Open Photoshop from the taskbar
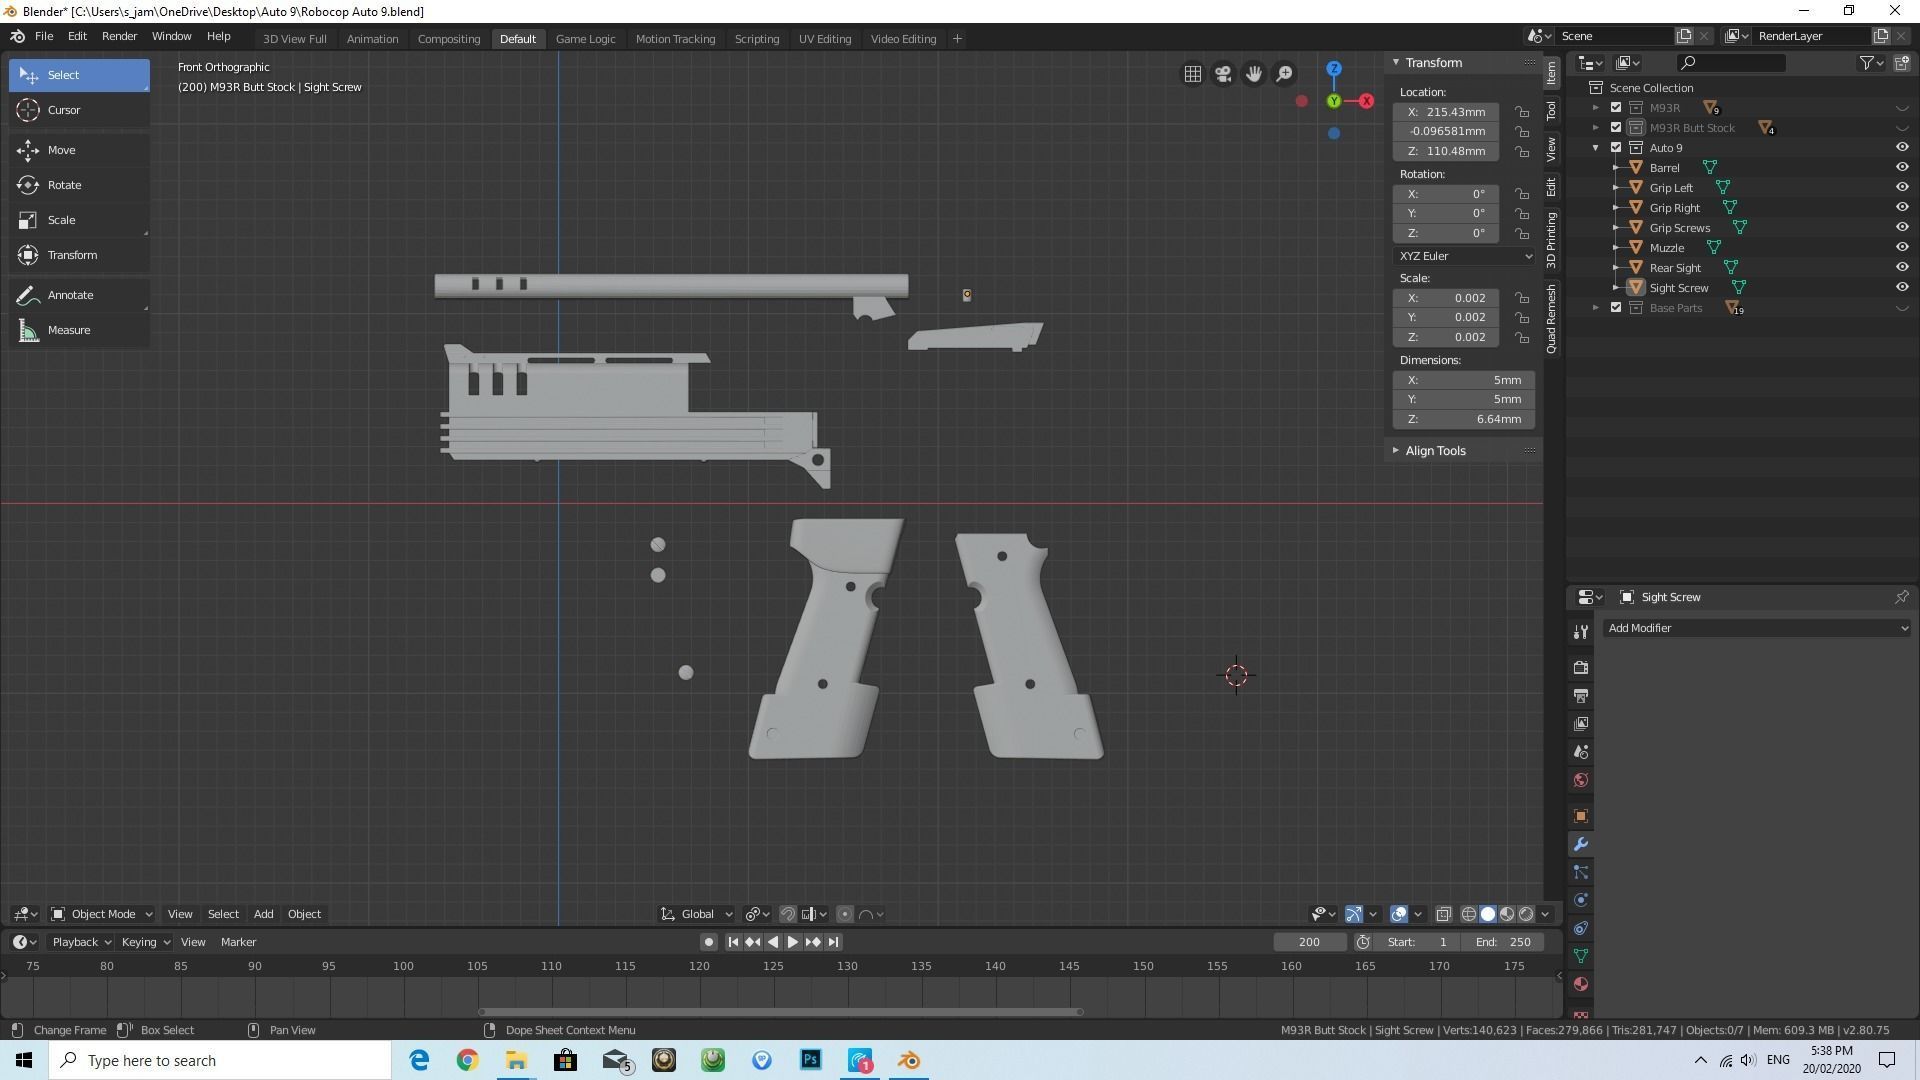Screen dimensions: 1920x1080 tap(811, 1060)
